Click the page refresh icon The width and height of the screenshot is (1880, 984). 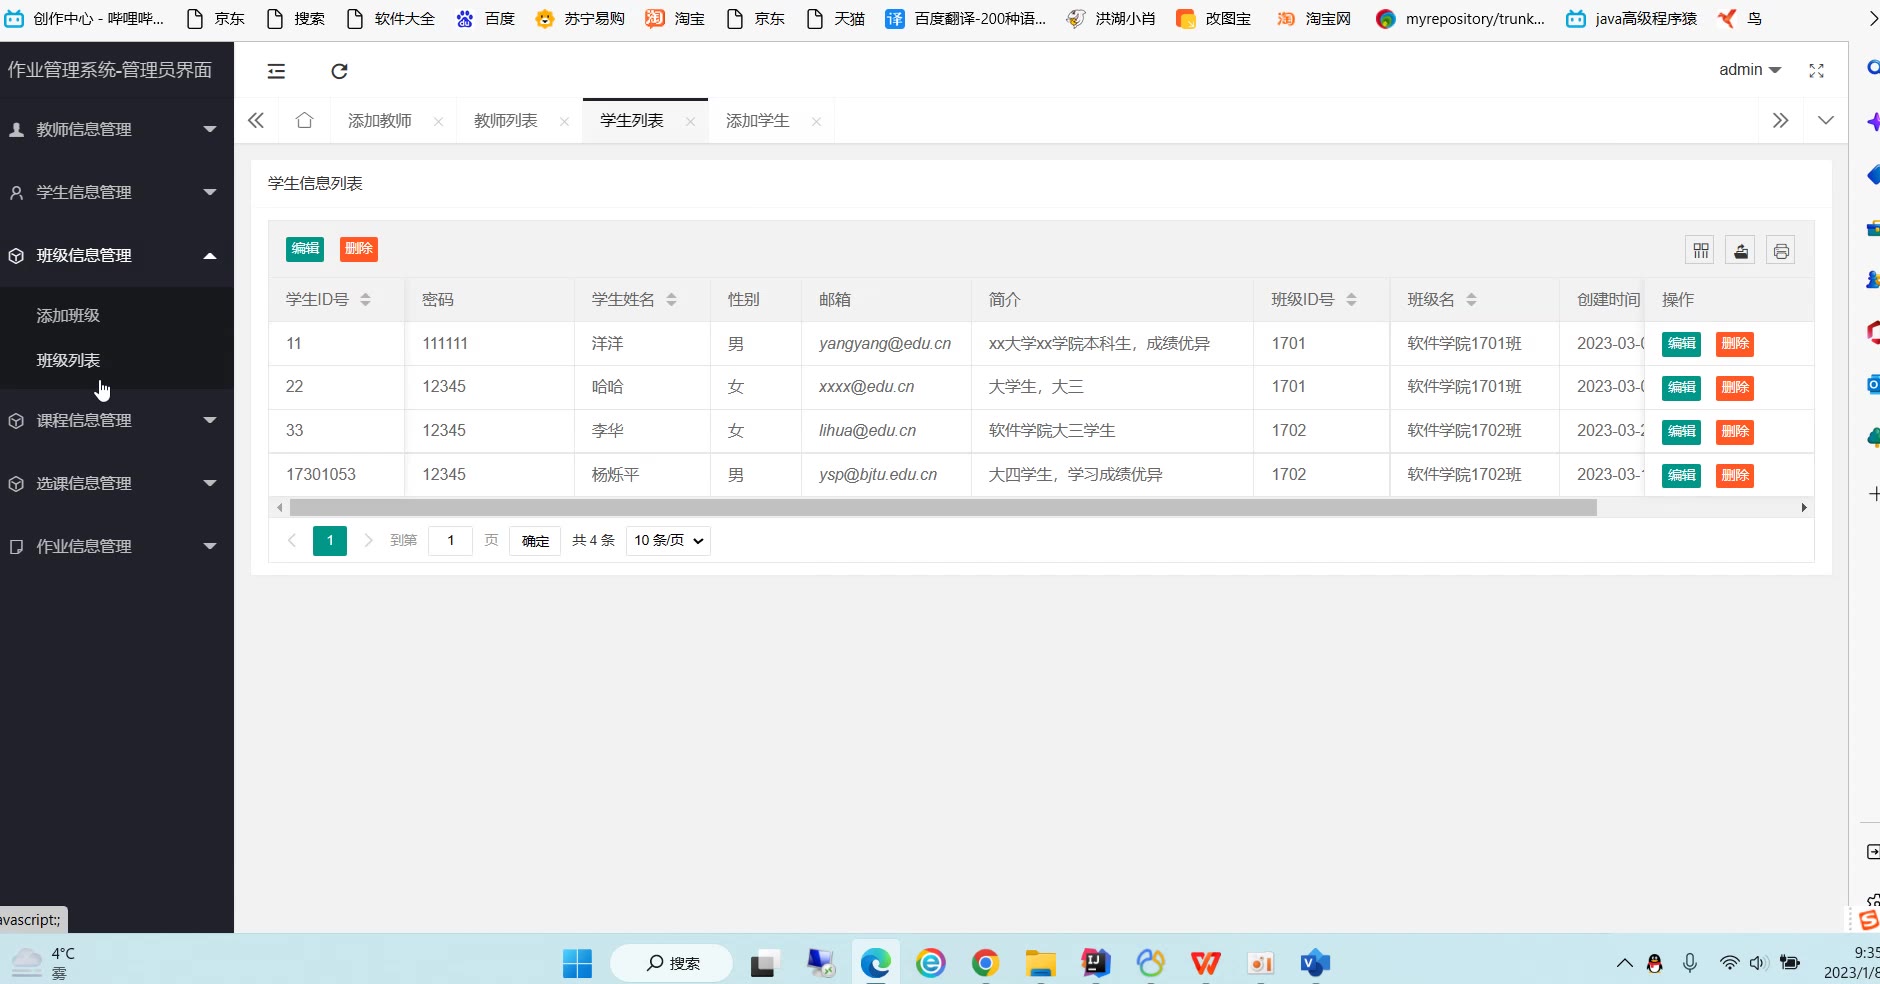click(339, 71)
